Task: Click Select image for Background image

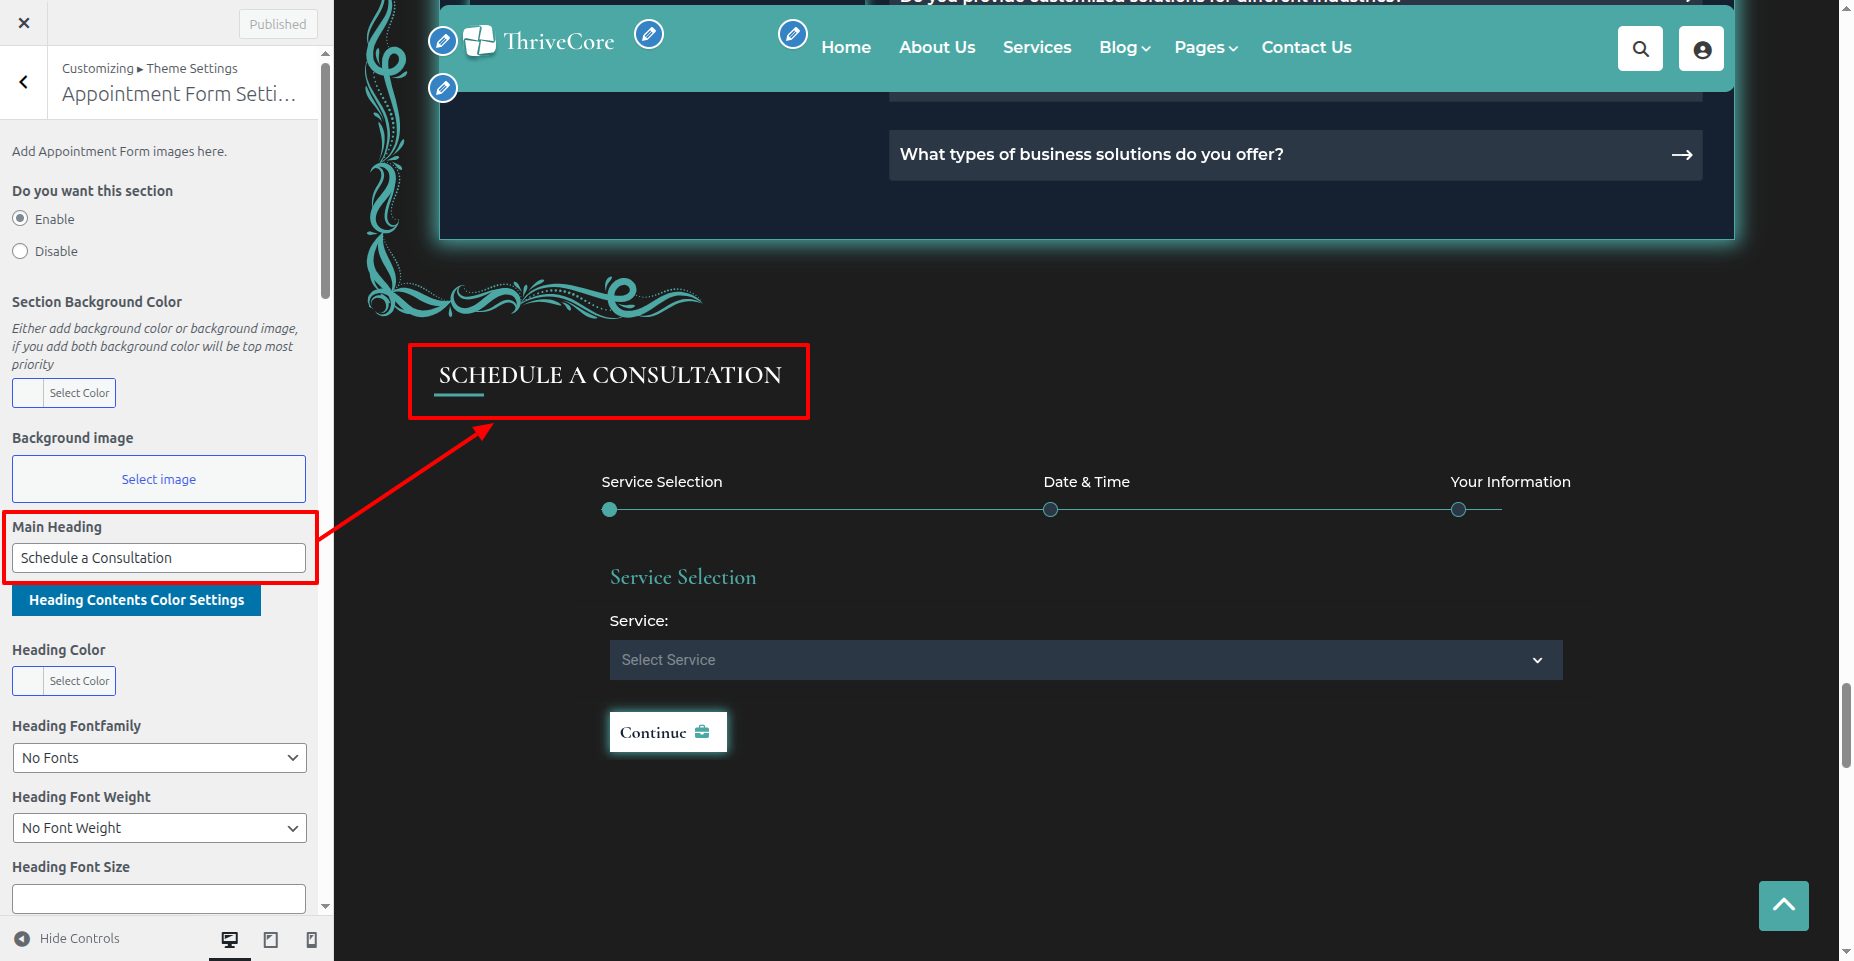Action: pos(159,479)
